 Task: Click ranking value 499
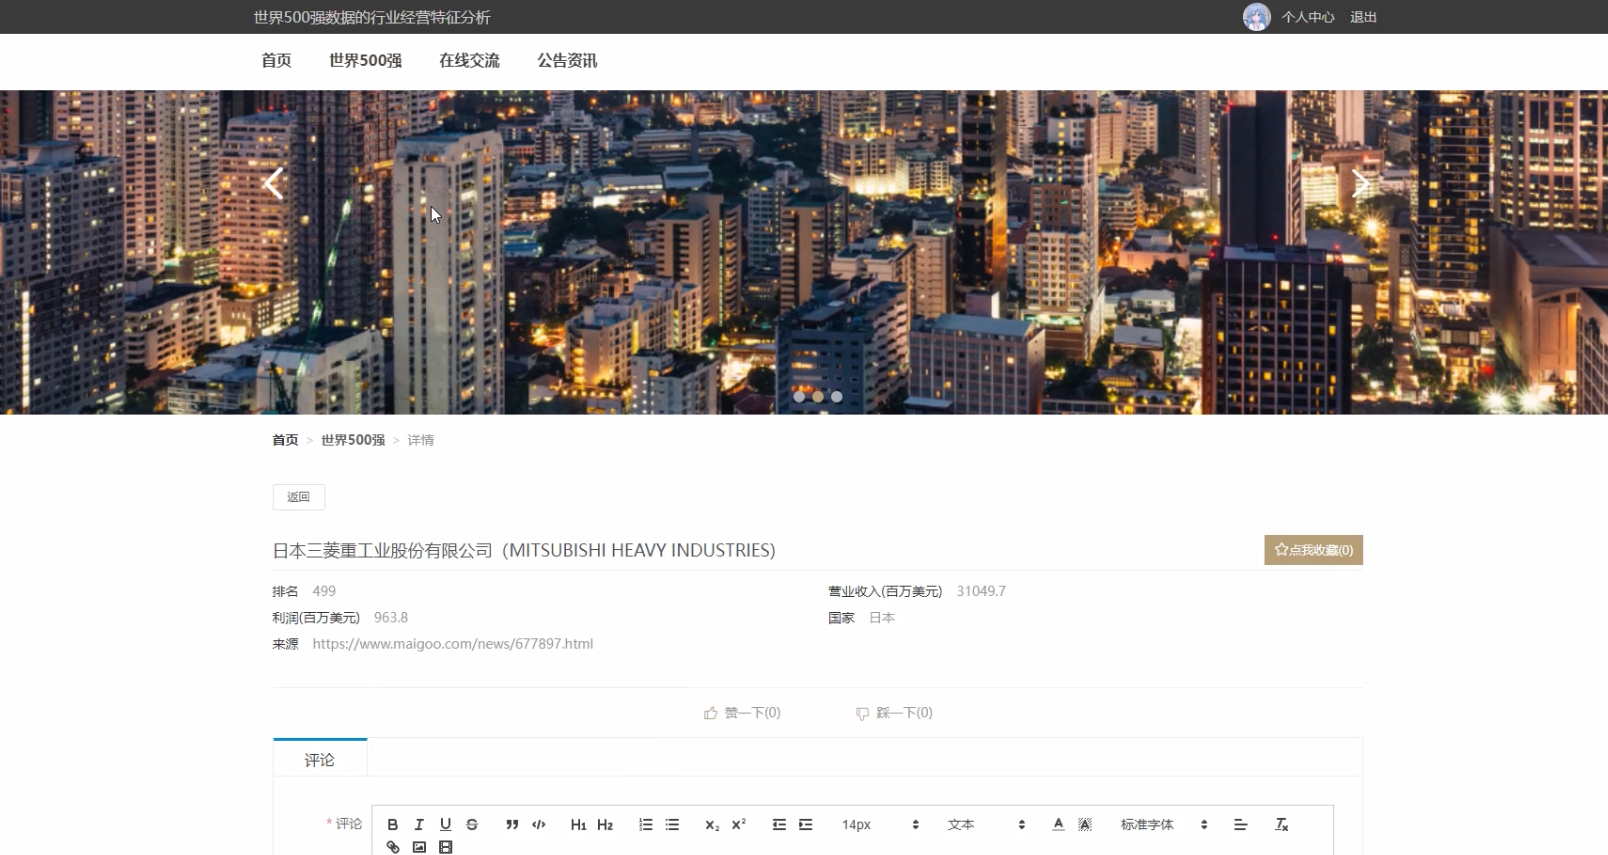pyautogui.click(x=324, y=591)
